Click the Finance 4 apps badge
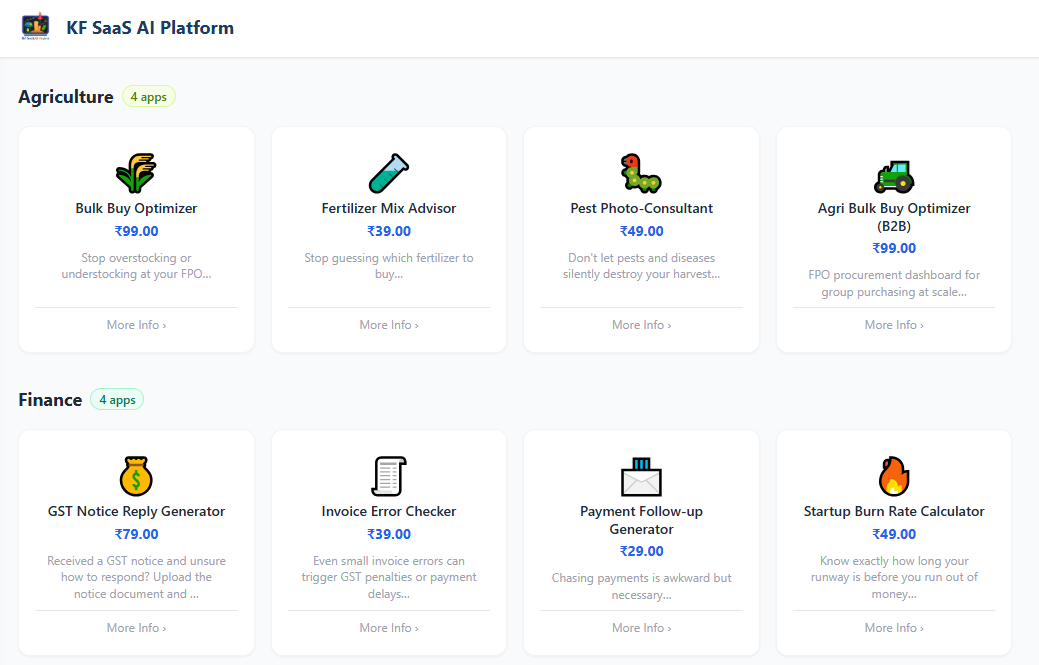 pyautogui.click(x=116, y=399)
